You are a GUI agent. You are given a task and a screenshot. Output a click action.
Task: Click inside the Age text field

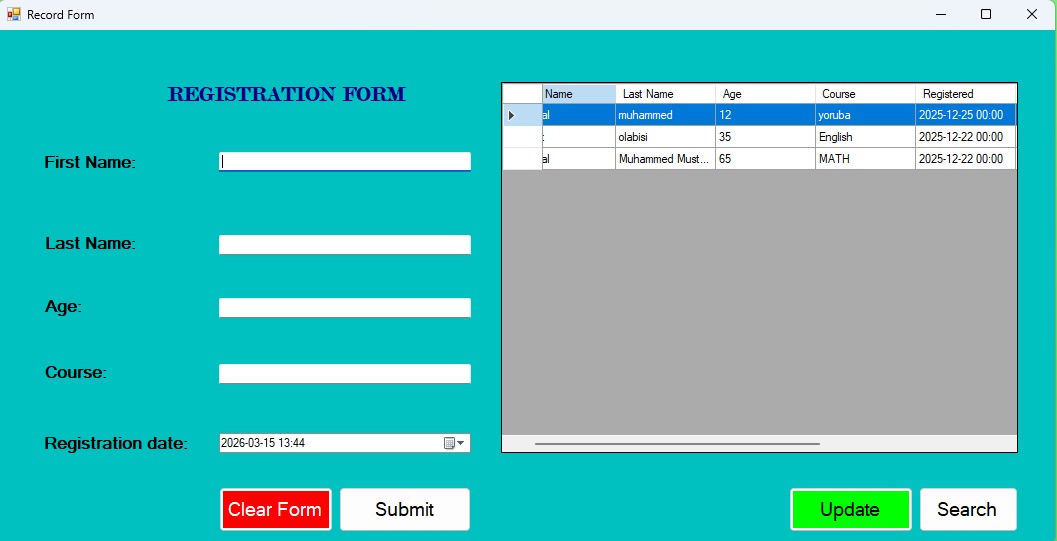[x=344, y=308]
